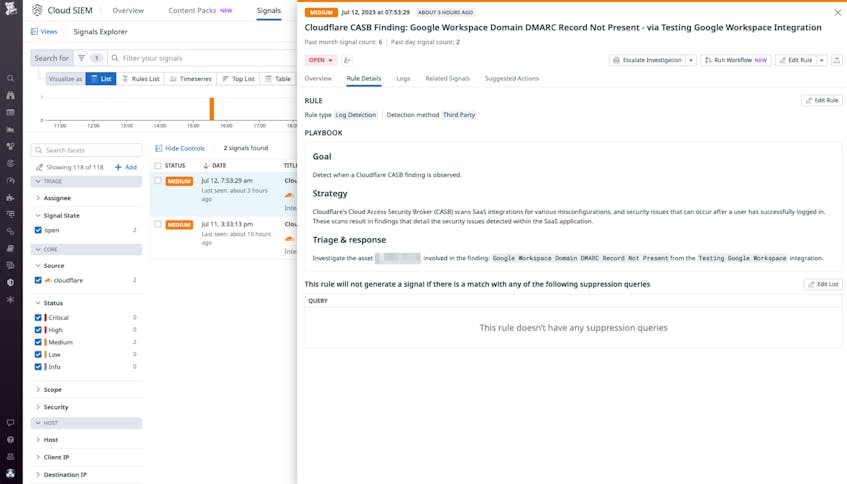Click the Add facet button
The width and height of the screenshot is (847, 484).
[x=126, y=167]
